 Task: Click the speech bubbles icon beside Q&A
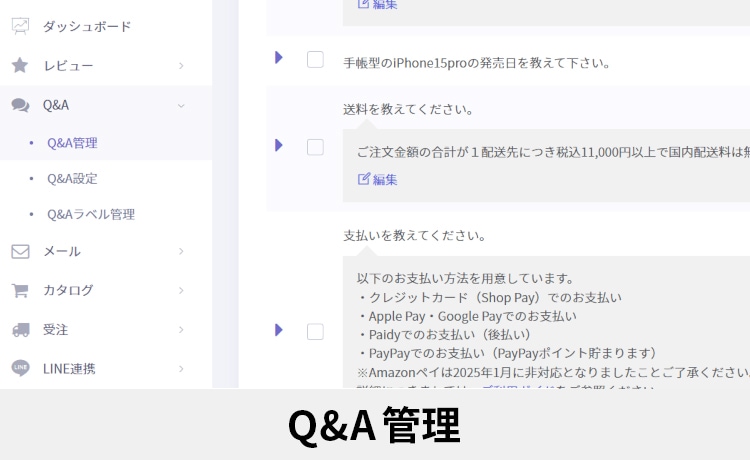click(20, 105)
